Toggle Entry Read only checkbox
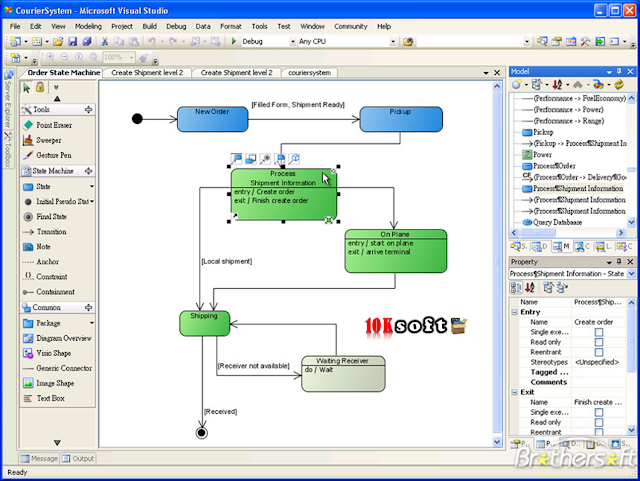The width and height of the screenshot is (640, 481). coord(599,342)
